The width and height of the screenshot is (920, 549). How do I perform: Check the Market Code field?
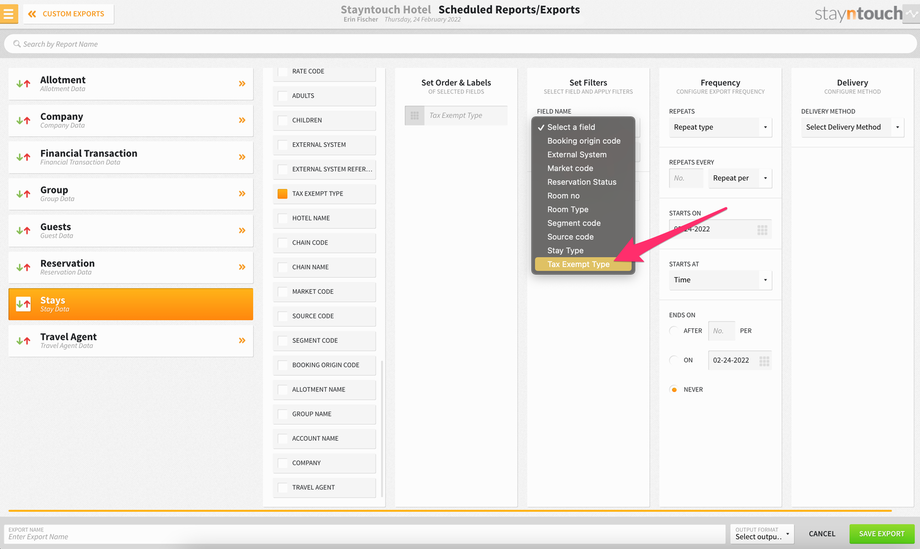(x=283, y=292)
